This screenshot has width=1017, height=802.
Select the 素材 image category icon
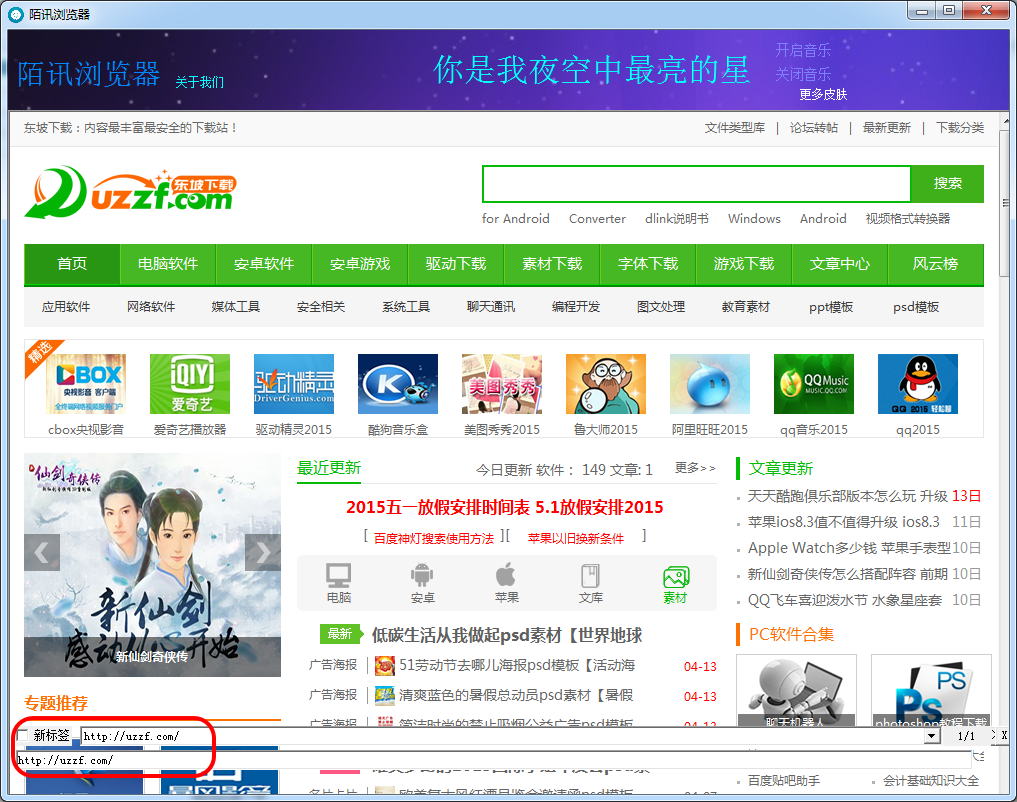click(x=675, y=576)
